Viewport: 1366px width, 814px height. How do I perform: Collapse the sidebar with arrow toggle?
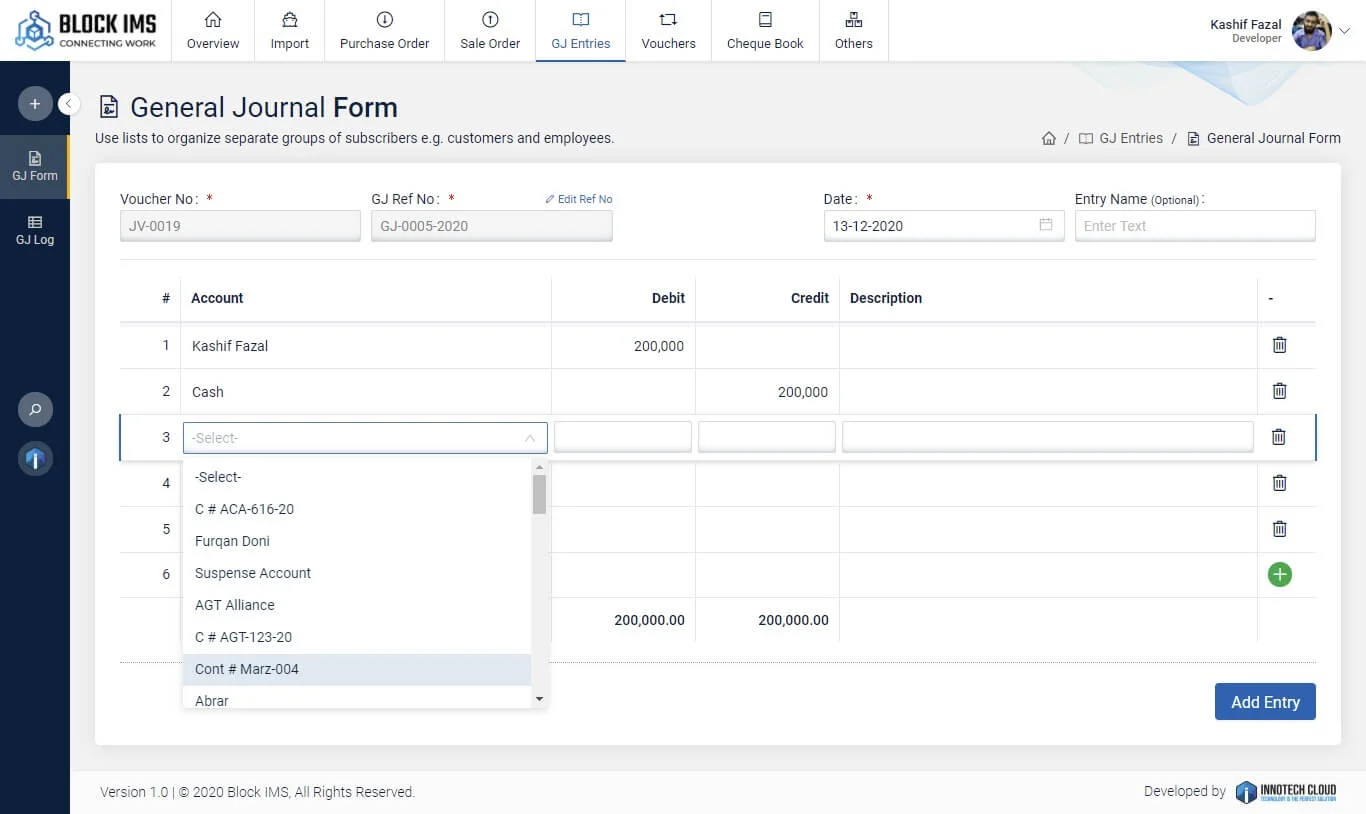click(x=69, y=103)
